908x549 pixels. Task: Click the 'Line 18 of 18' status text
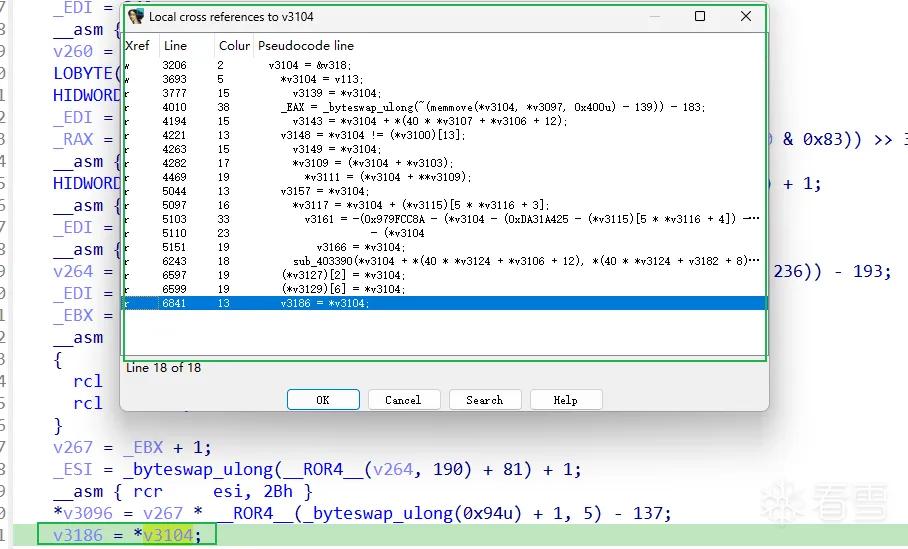pos(163,368)
